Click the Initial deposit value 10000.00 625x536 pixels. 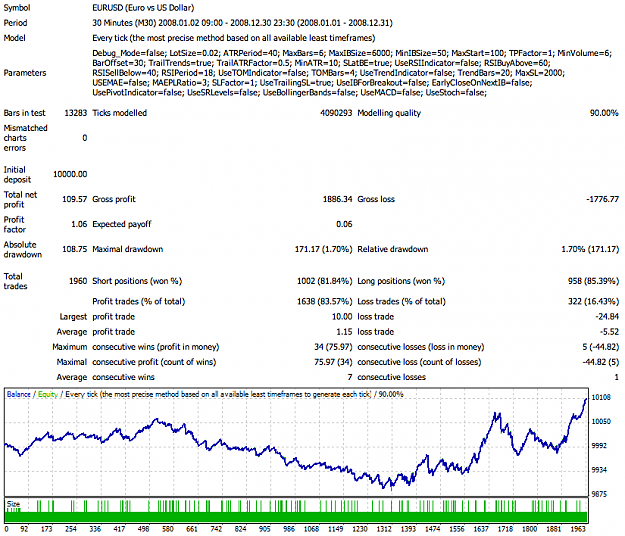(70, 175)
